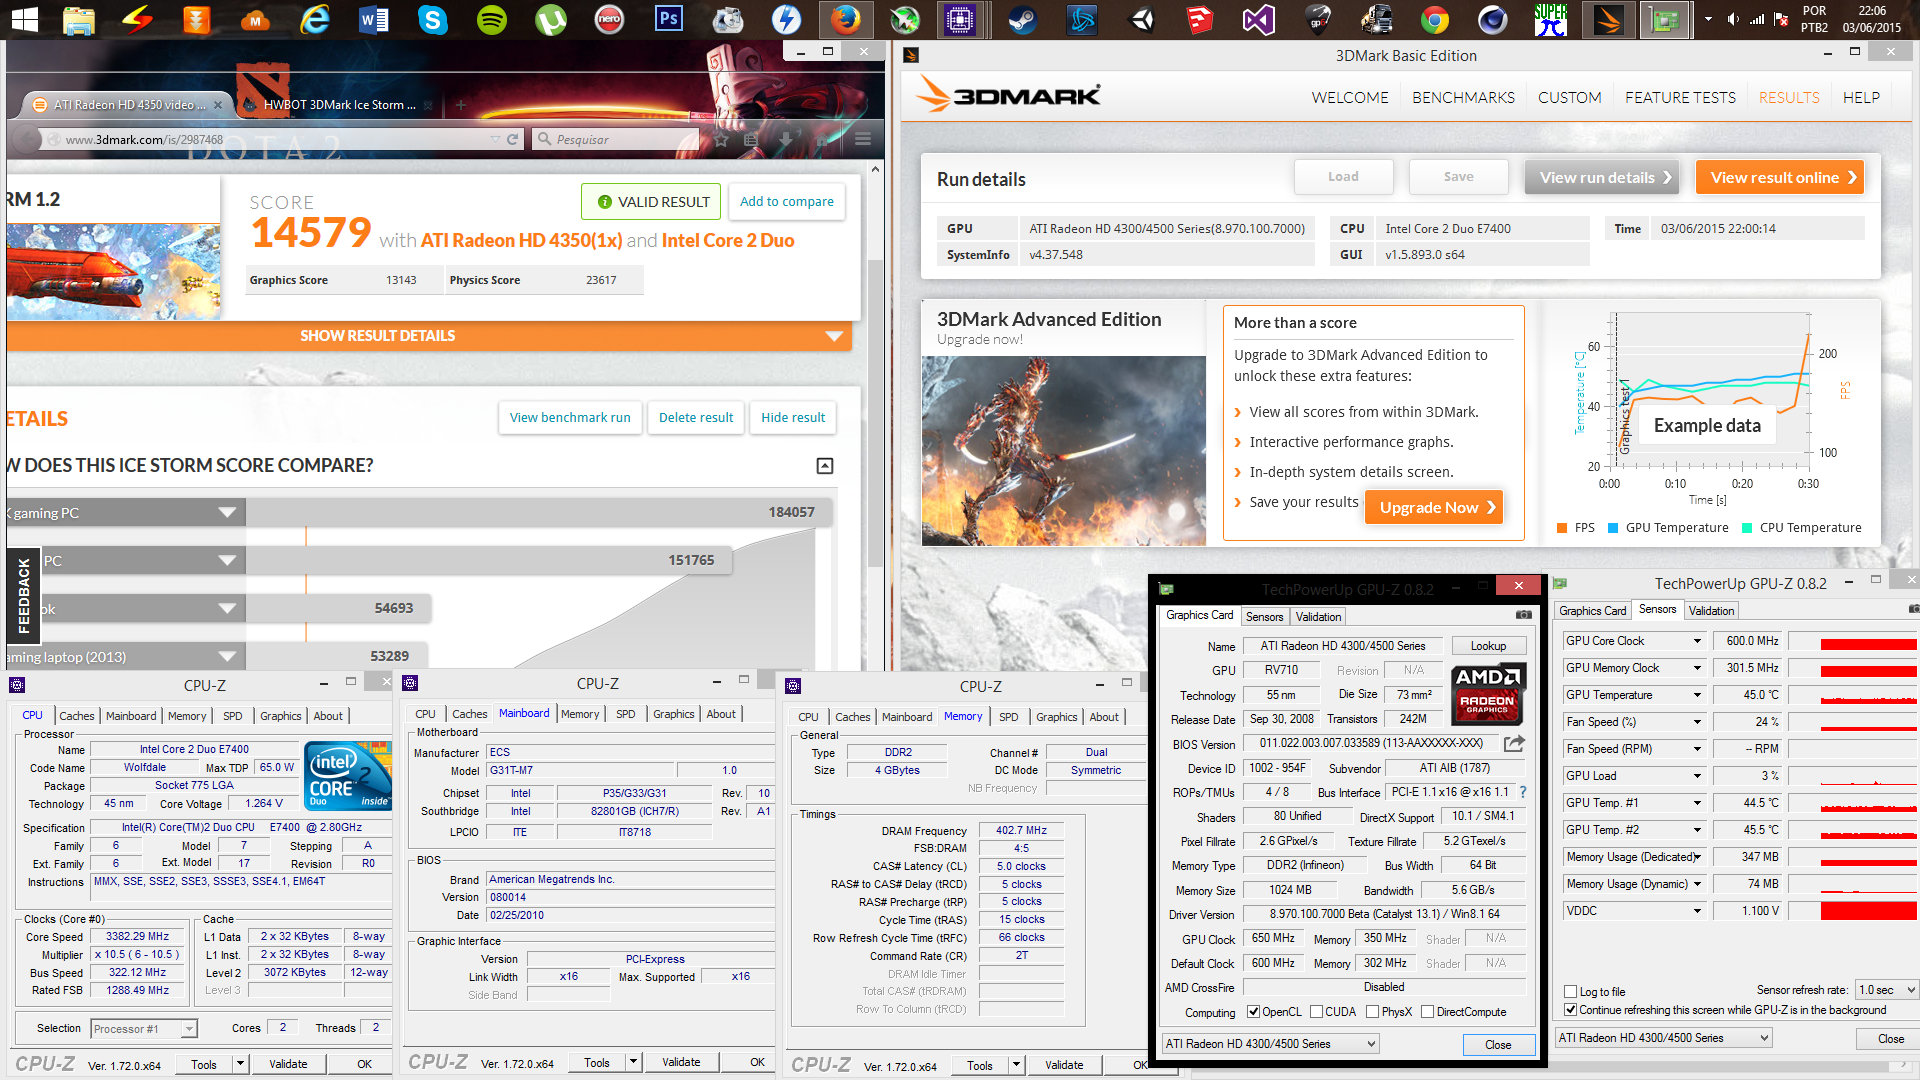Expand the gaming PC comparison dropdown arrow
1920x1080 pixels.
point(227,513)
